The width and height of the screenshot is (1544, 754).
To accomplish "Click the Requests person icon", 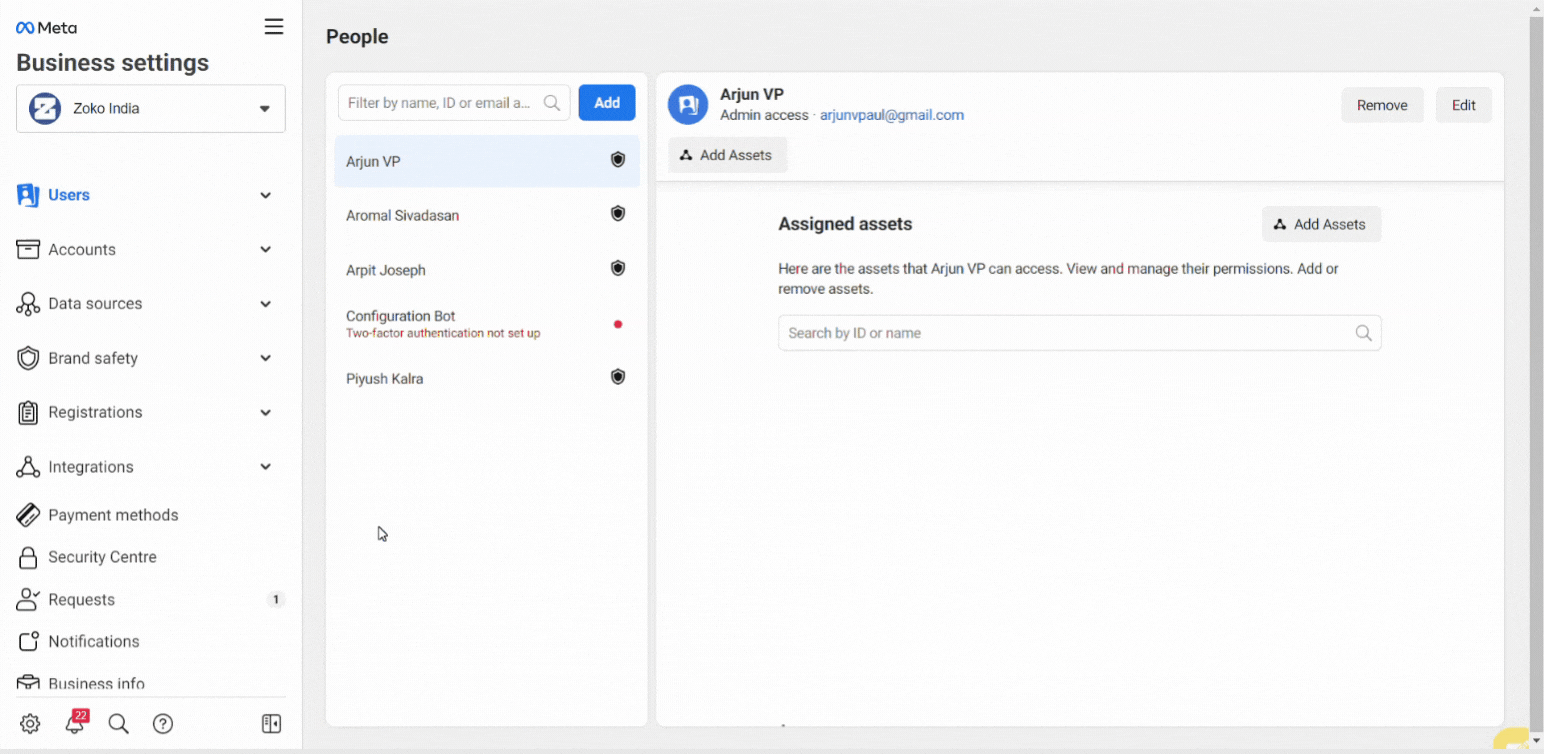I will click(x=28, y=599).
